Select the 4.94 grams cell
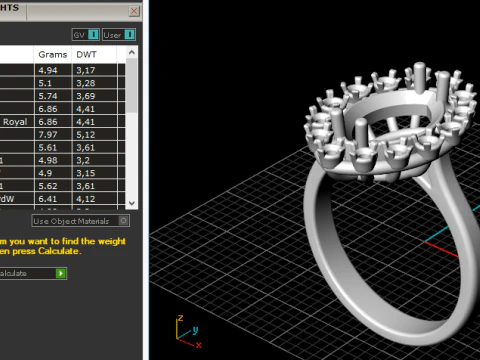 53,70
